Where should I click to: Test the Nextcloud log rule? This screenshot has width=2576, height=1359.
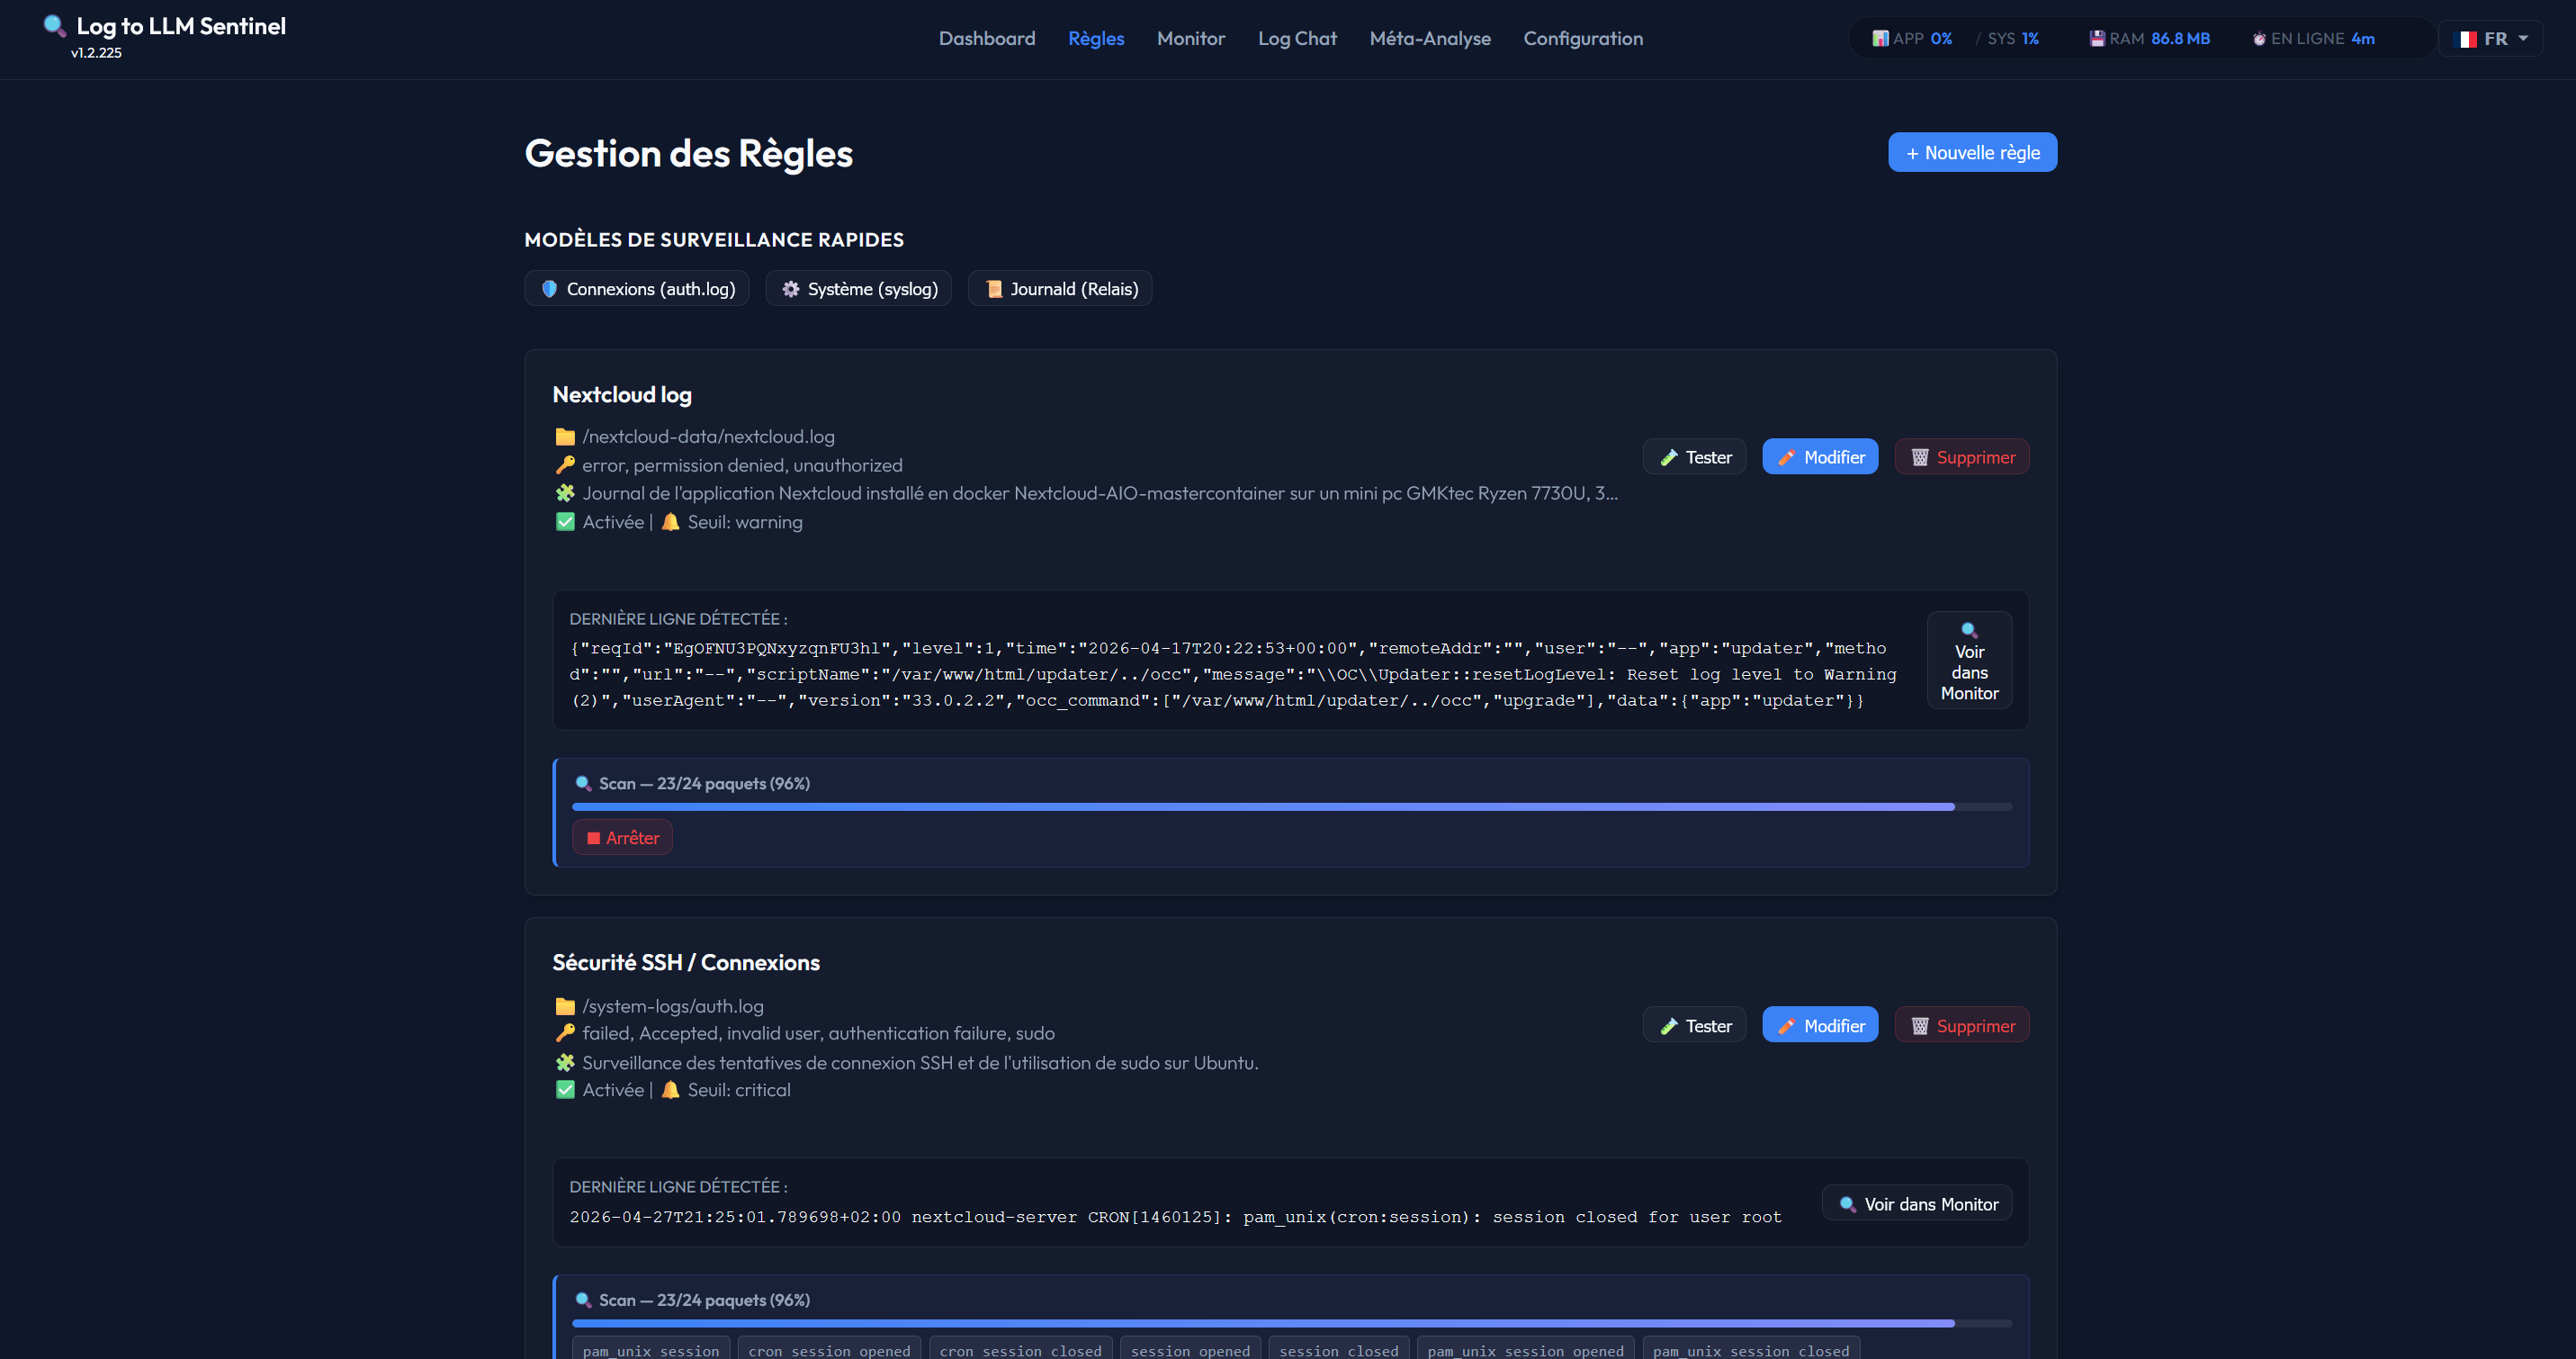tap(1694, 457)
